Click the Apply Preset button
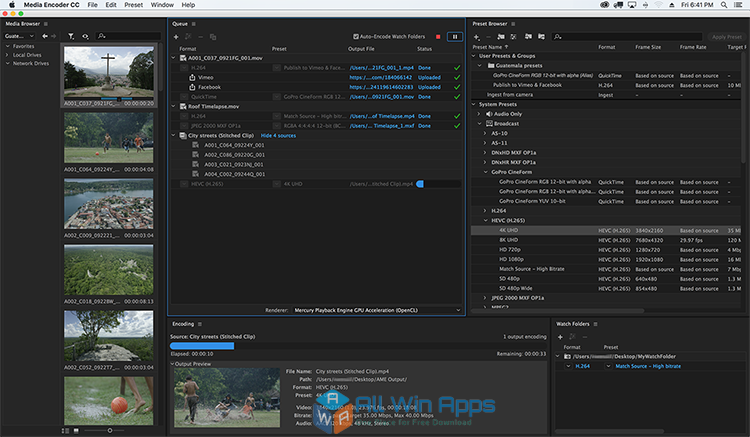 727,37
